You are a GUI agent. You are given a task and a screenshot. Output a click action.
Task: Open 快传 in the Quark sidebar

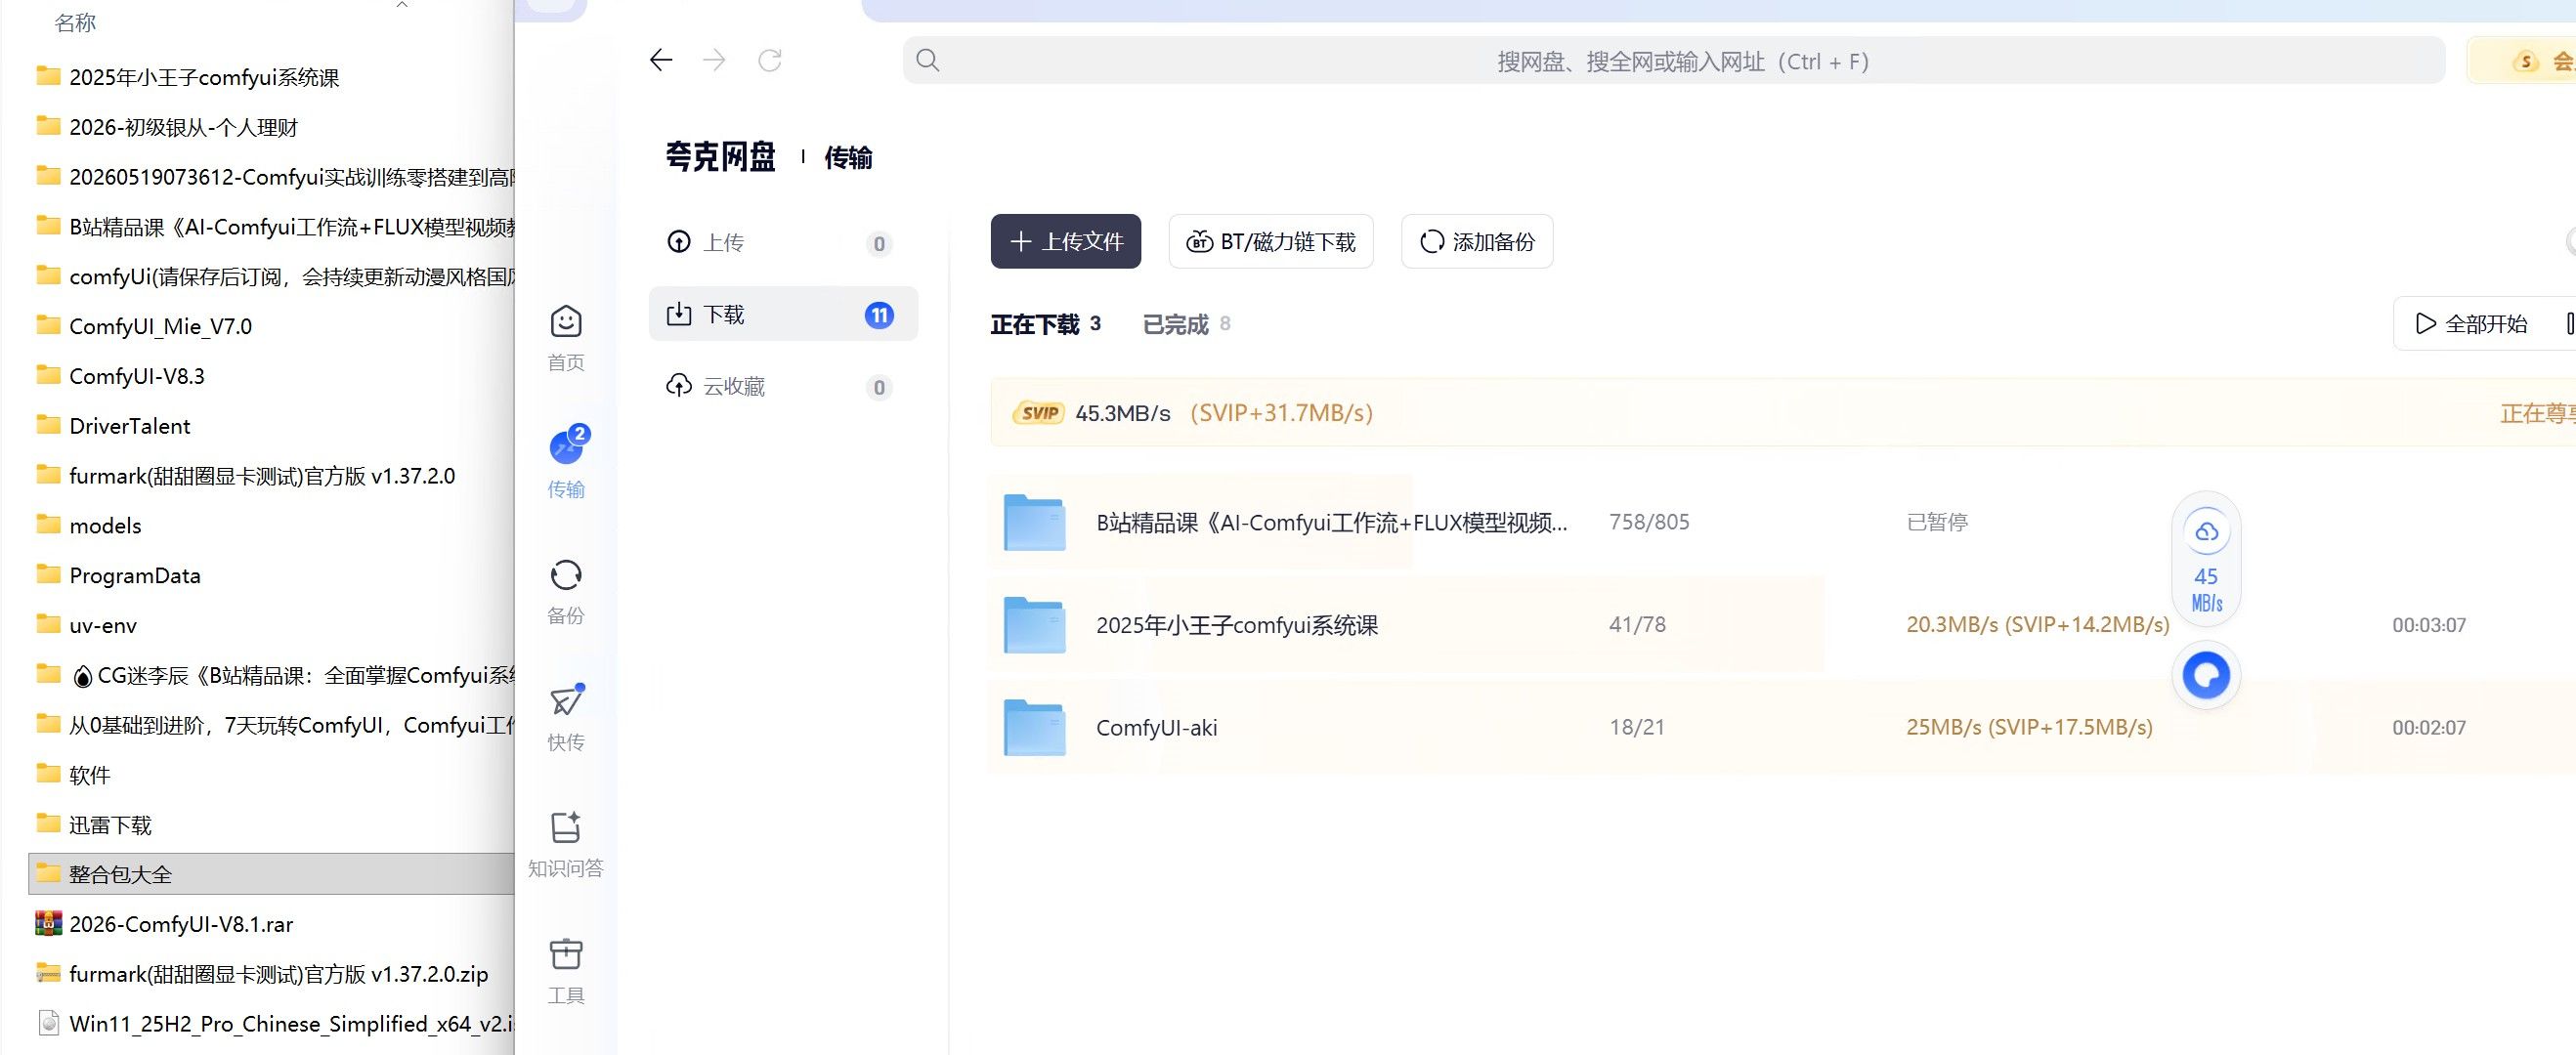point(566,717)
